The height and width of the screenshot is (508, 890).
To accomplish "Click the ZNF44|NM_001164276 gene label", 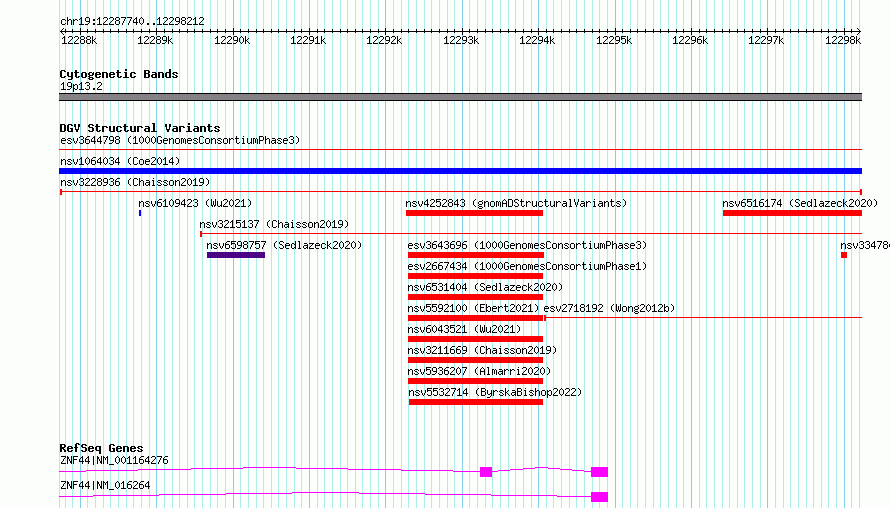I will 114,460.
